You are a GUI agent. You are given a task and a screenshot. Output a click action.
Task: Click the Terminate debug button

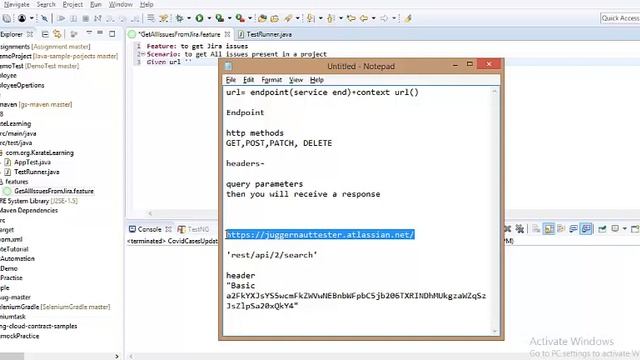(x=86, y=18)
